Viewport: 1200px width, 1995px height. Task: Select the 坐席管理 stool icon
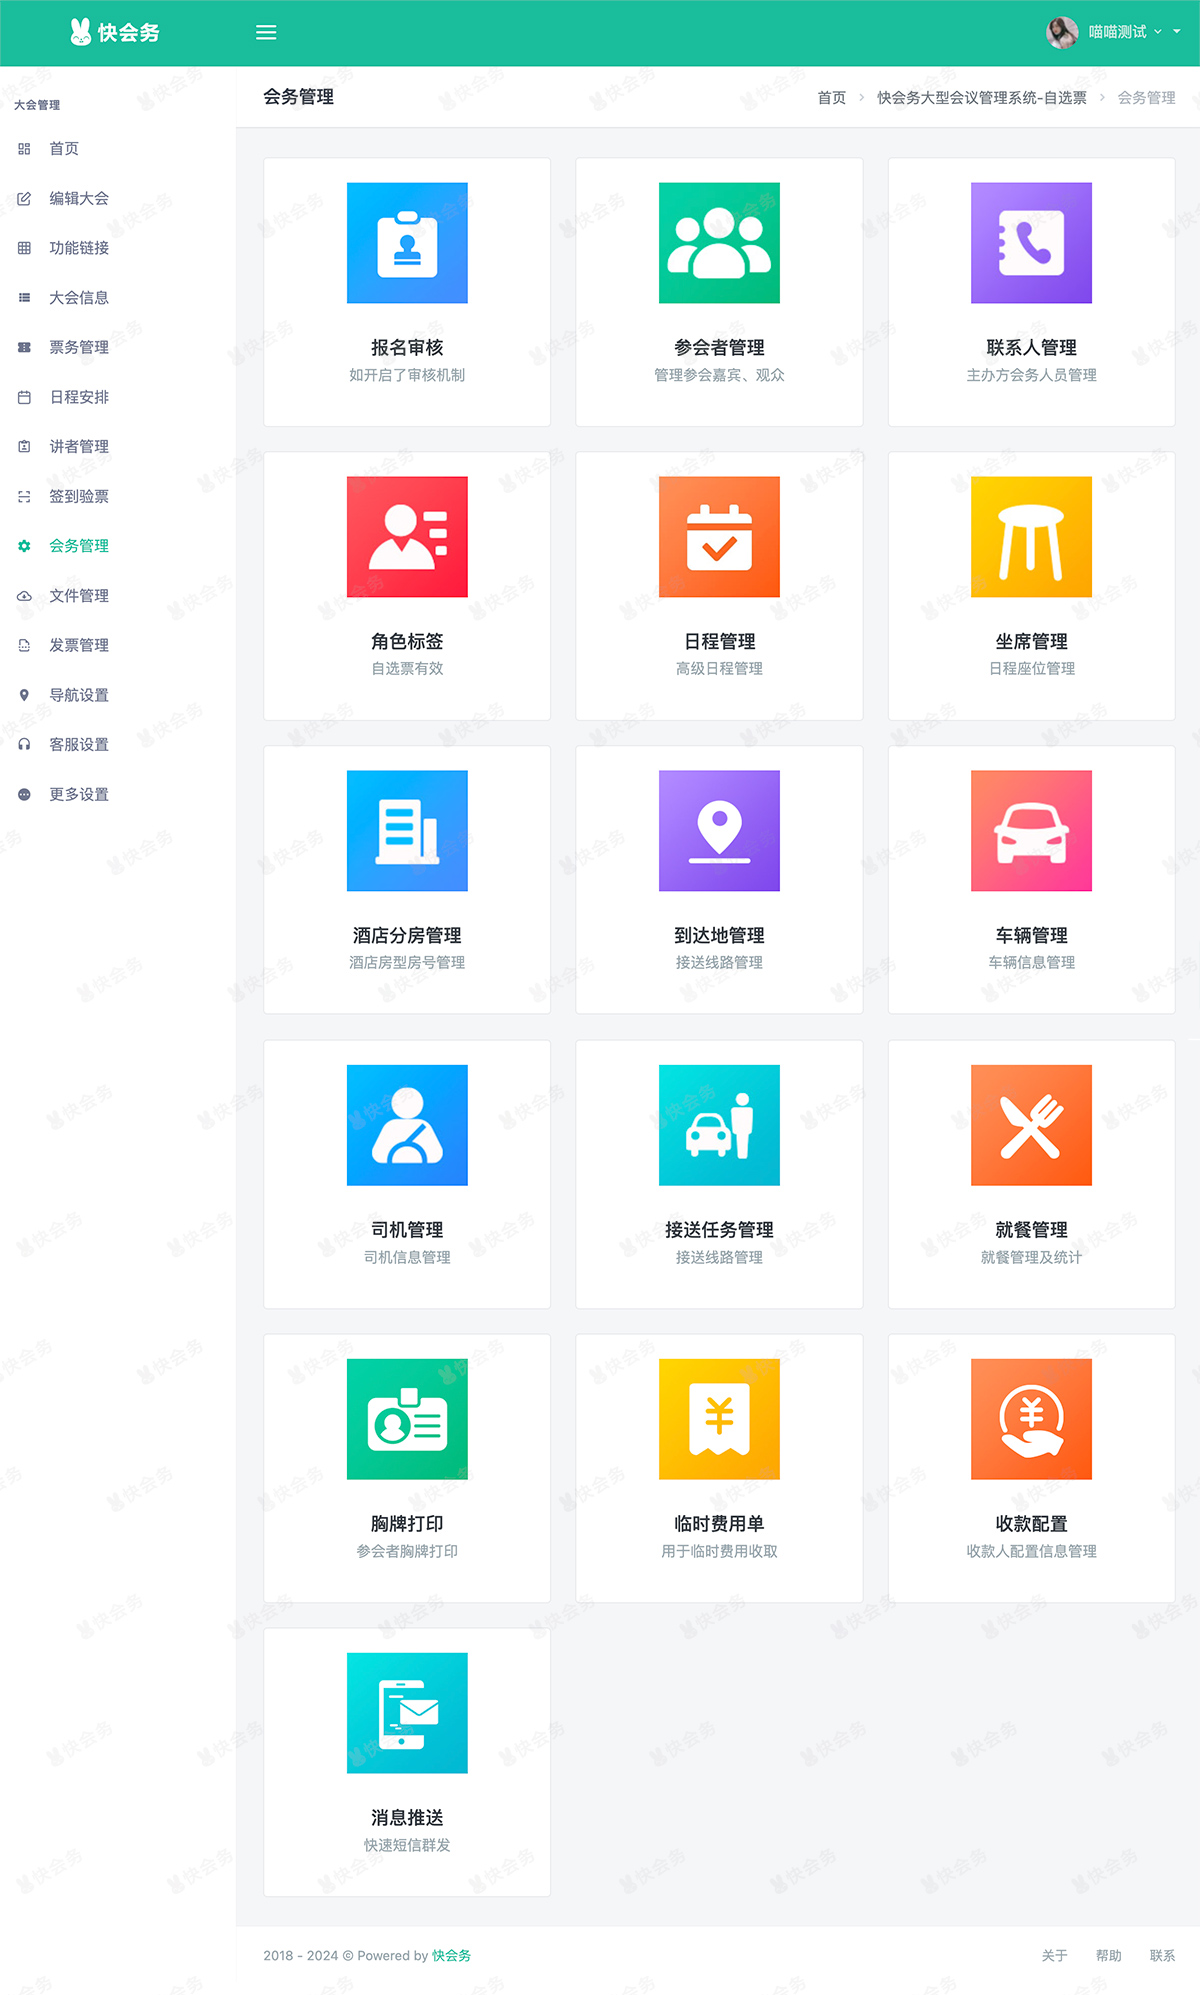coord(1031,537)
